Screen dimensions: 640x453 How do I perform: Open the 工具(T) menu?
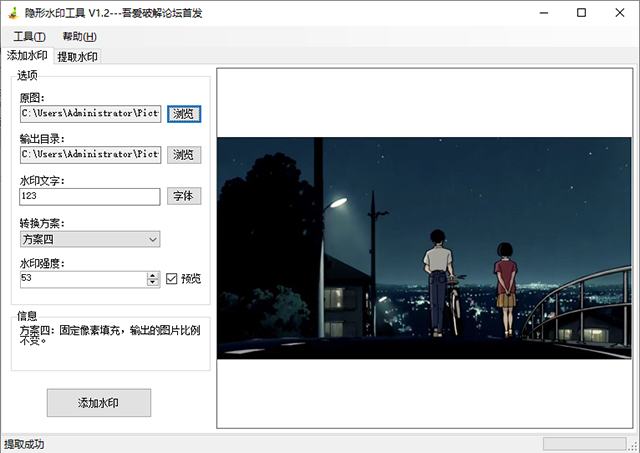29,37
